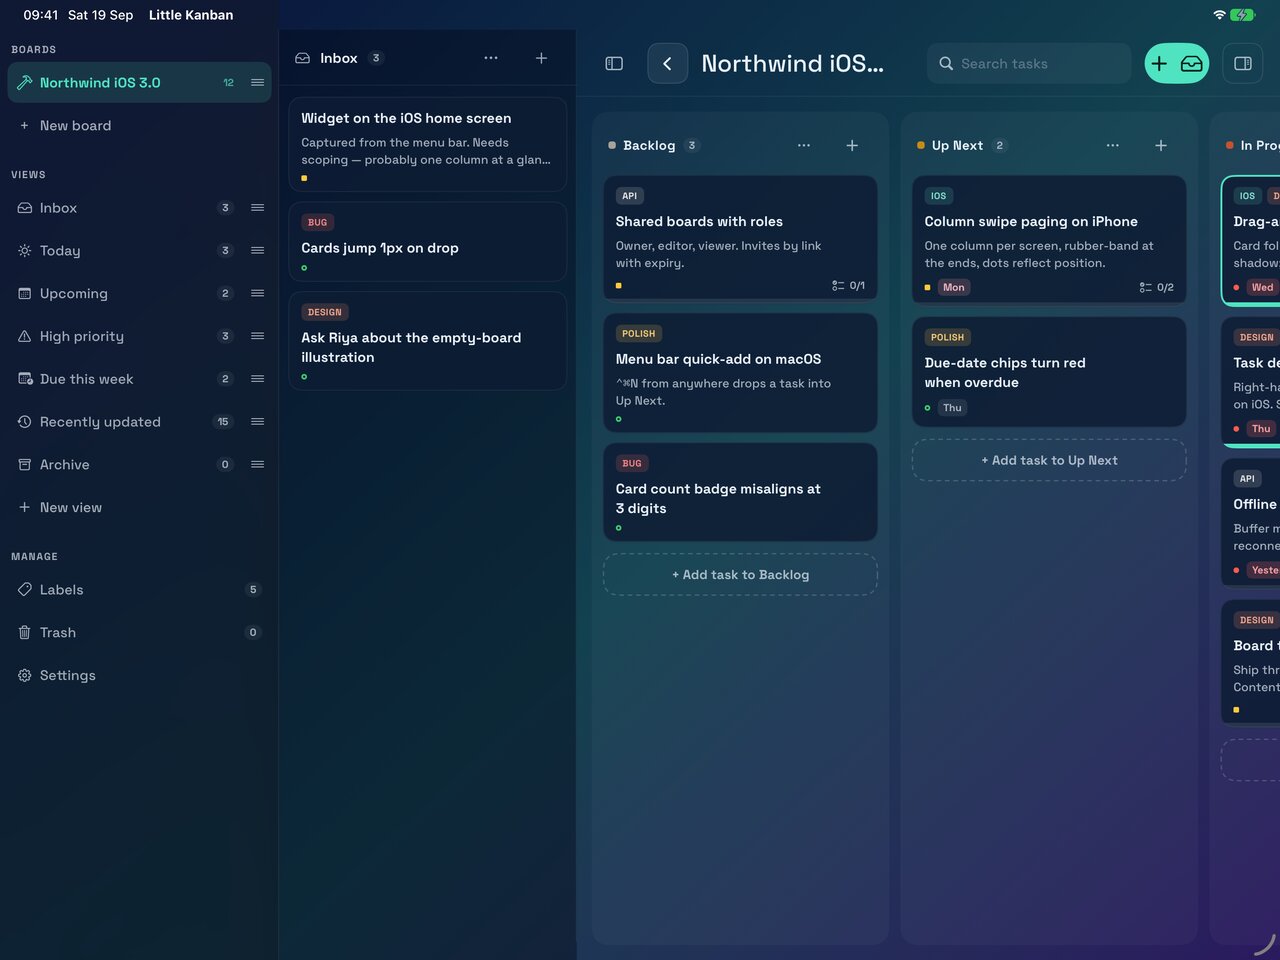Open Today view reorder handle
Image resolution: width=1280 pixels, height=960 pixels.
257,251
